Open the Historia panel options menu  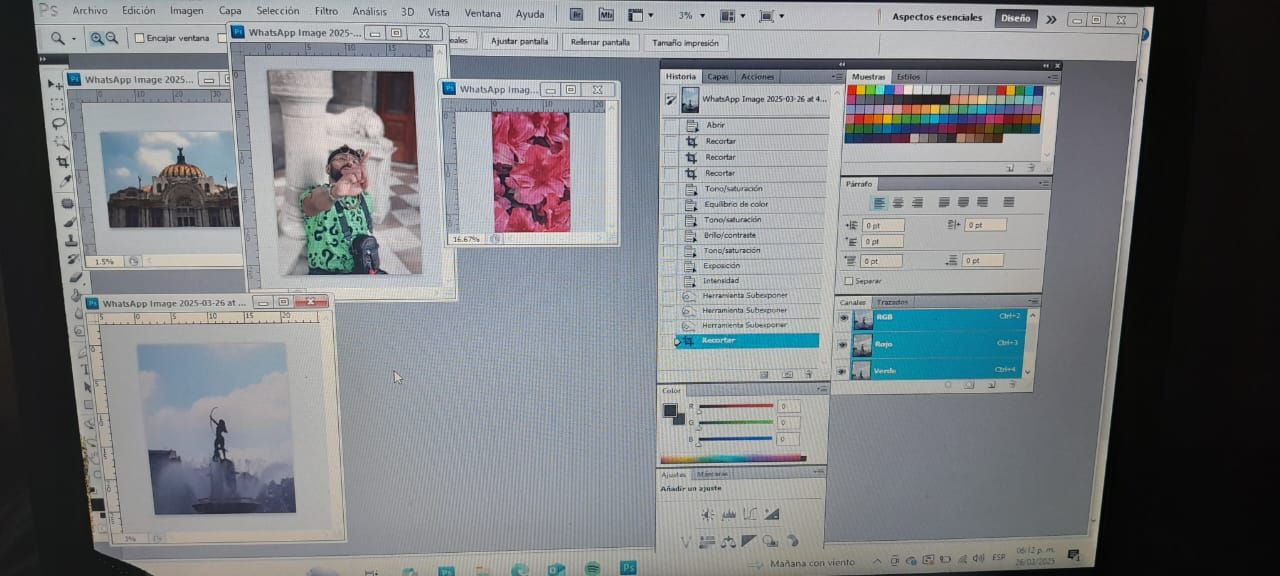[x=836, y=77]
